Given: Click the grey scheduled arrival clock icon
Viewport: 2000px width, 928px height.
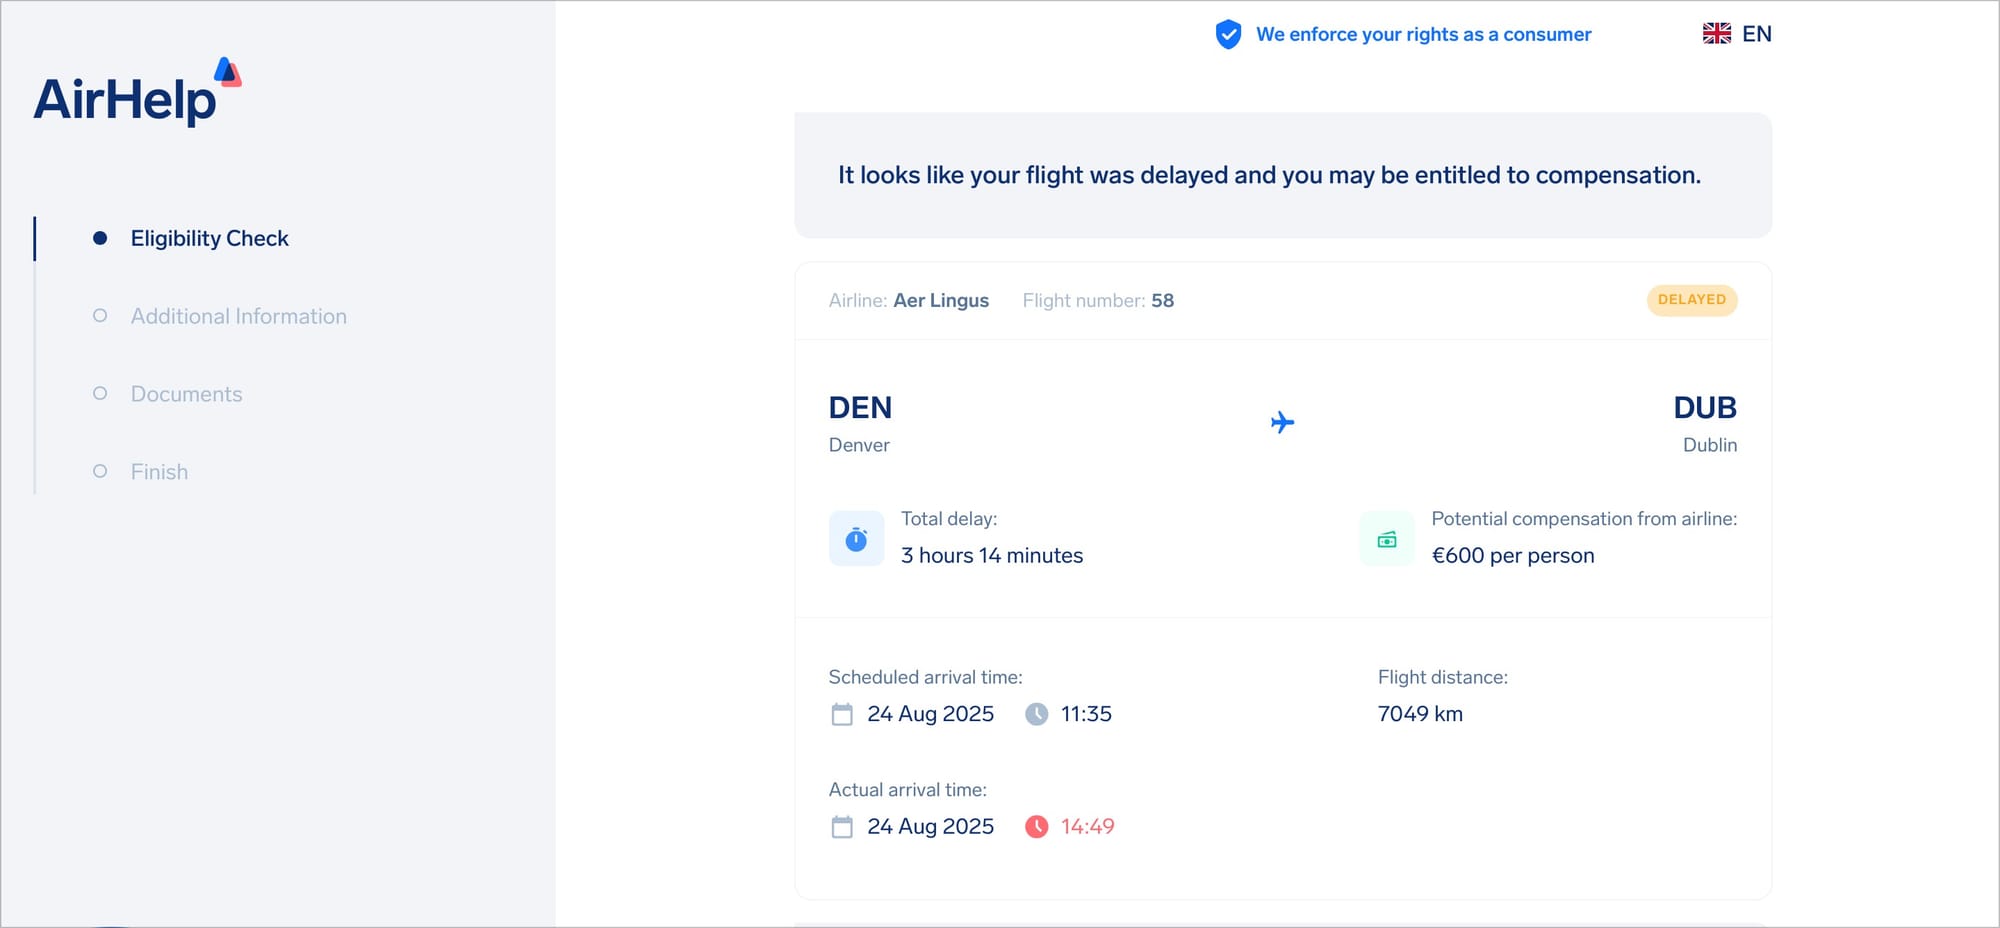Looking at the screenshot, I should click(1037, 714).
